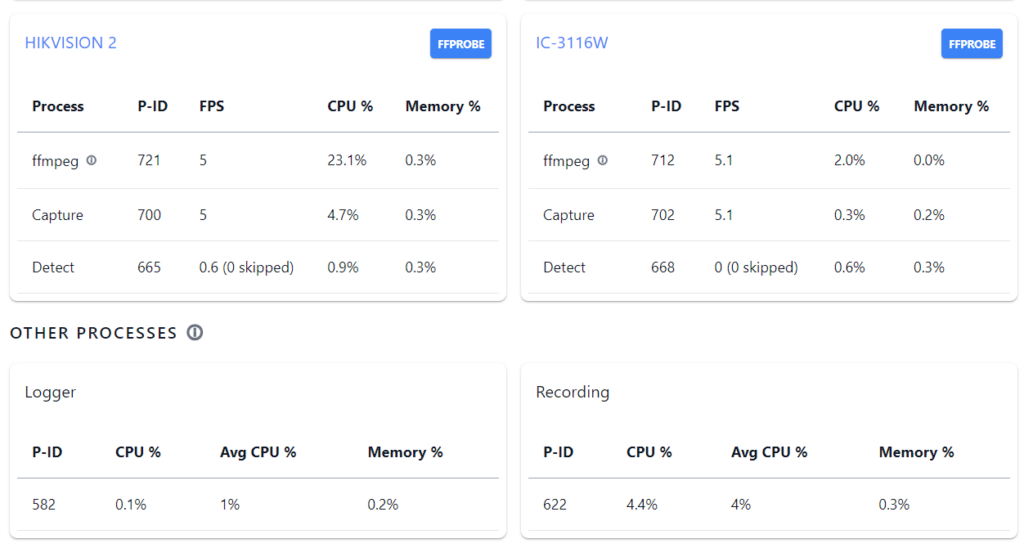This screenshot has width=1024, height=548.
Task: Click Other Processes info icon
Action: pyautogui.click(x=195, y=333)
